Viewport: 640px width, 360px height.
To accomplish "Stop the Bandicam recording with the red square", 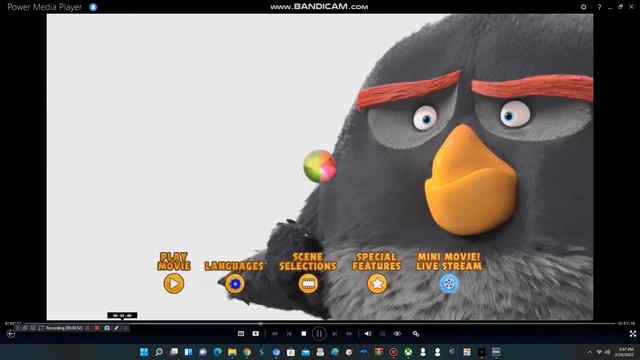I will pyautogui.click(x=97, y=328).
